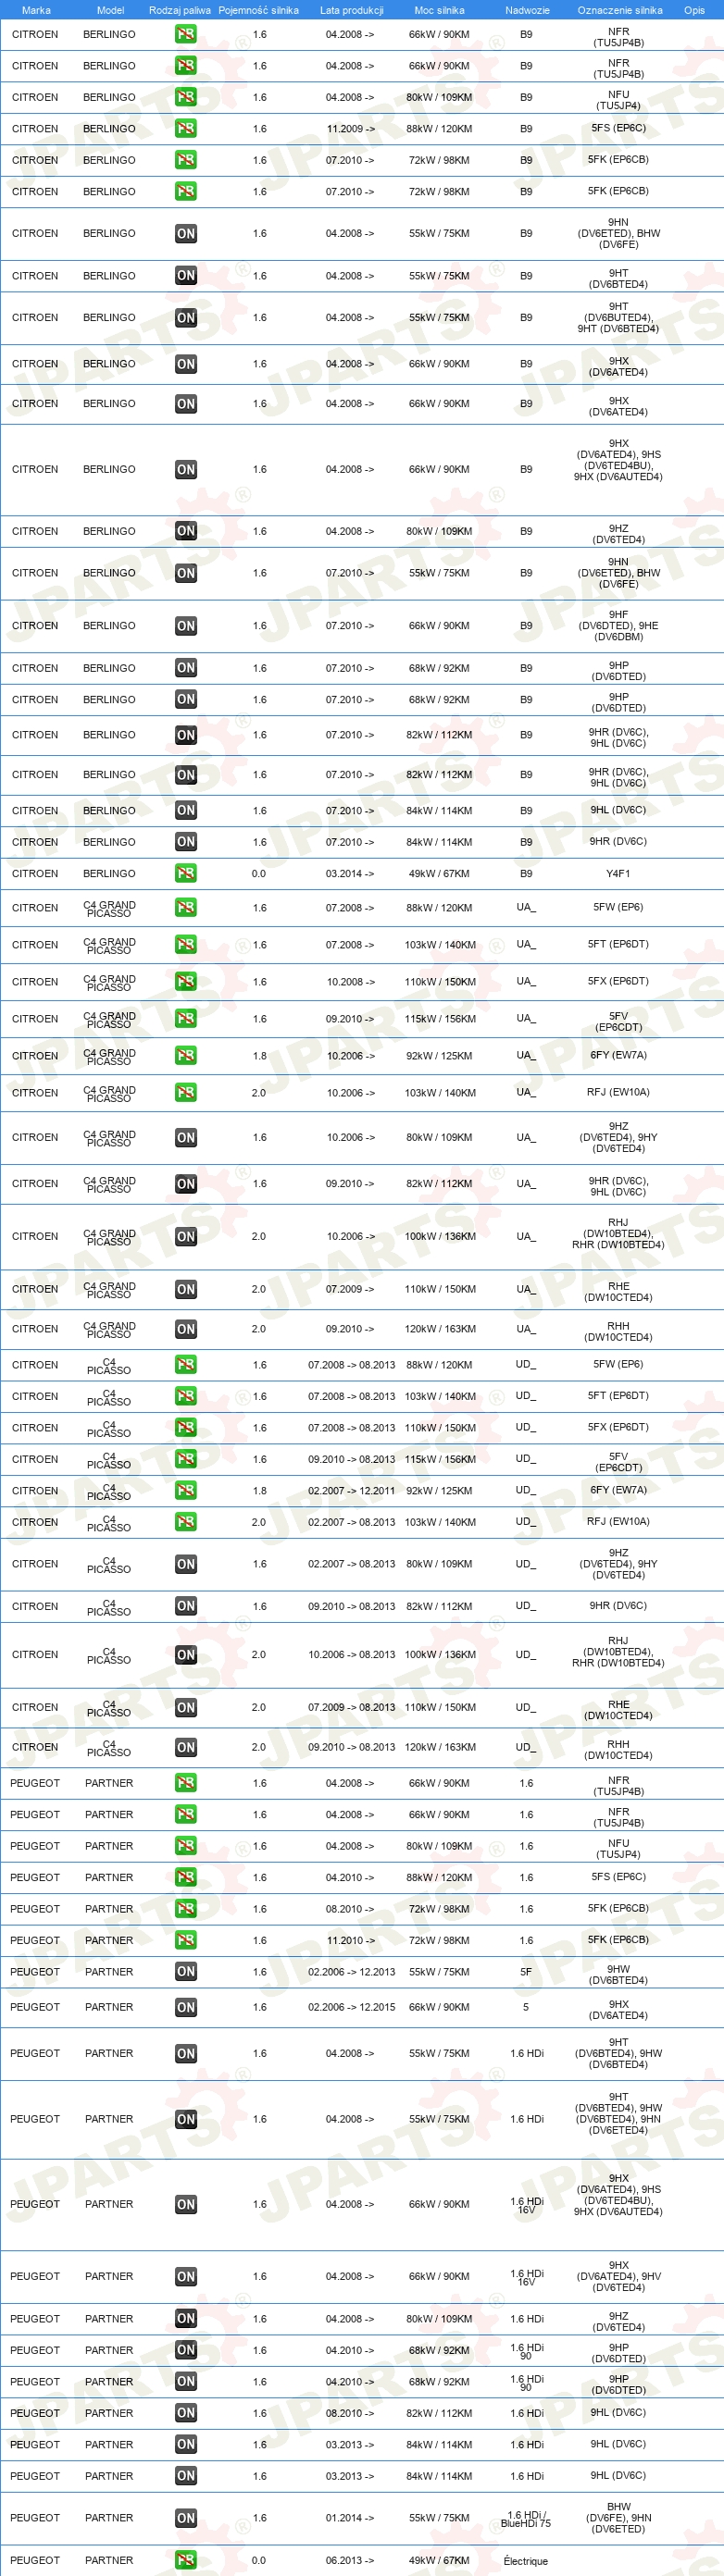724x2576 pixels.
Task: Select the 'Y4F1' engine code cell
Action: 618,874
